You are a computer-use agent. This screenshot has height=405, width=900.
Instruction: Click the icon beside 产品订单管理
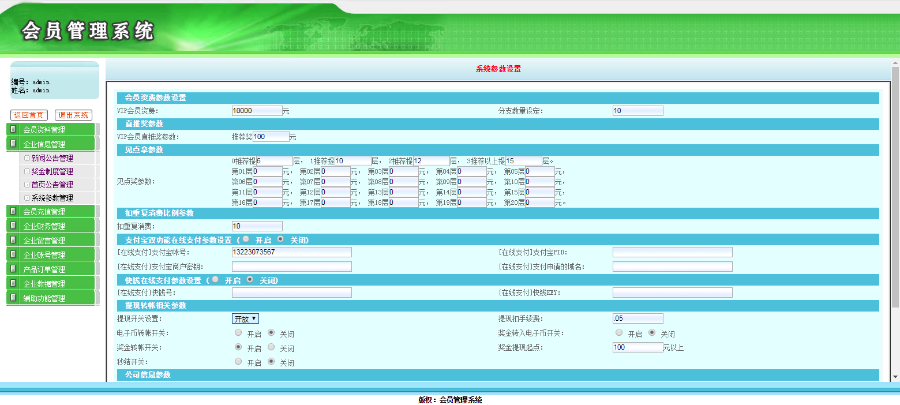tap(13, 269)
